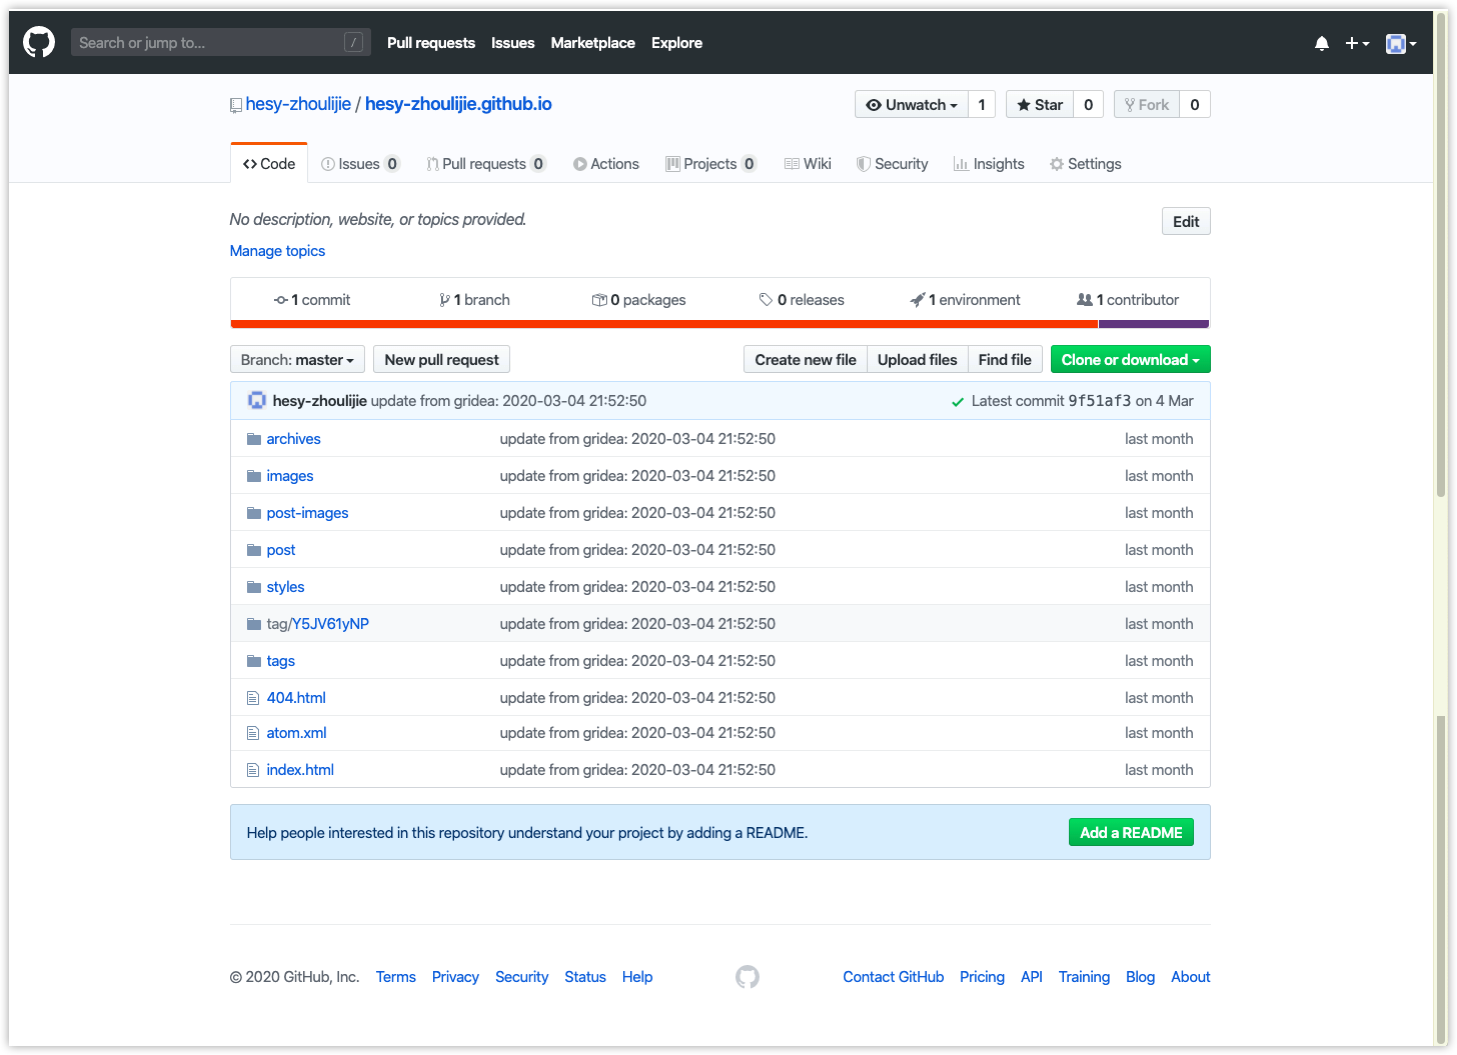Screen dimensions: 1457x1055
Task: Click the search or jump to field
Action: coord(220,42)
